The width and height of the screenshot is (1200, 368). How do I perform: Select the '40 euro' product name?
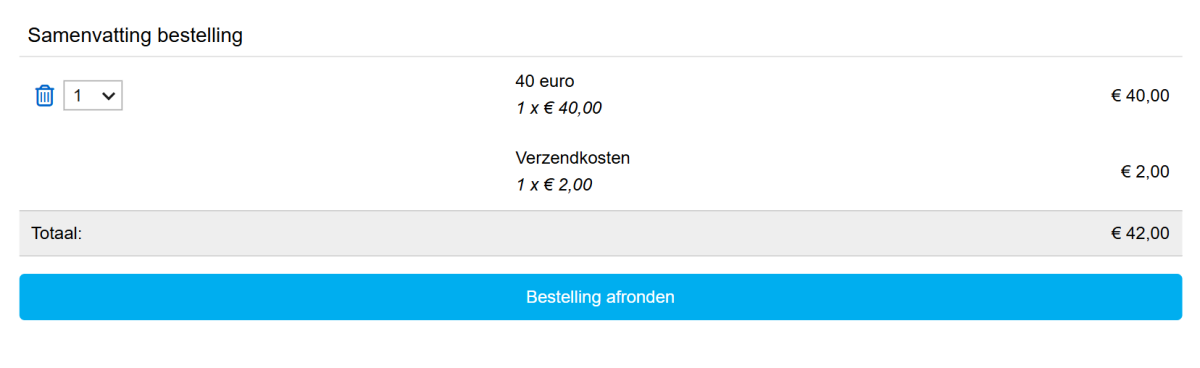point(545,81)
